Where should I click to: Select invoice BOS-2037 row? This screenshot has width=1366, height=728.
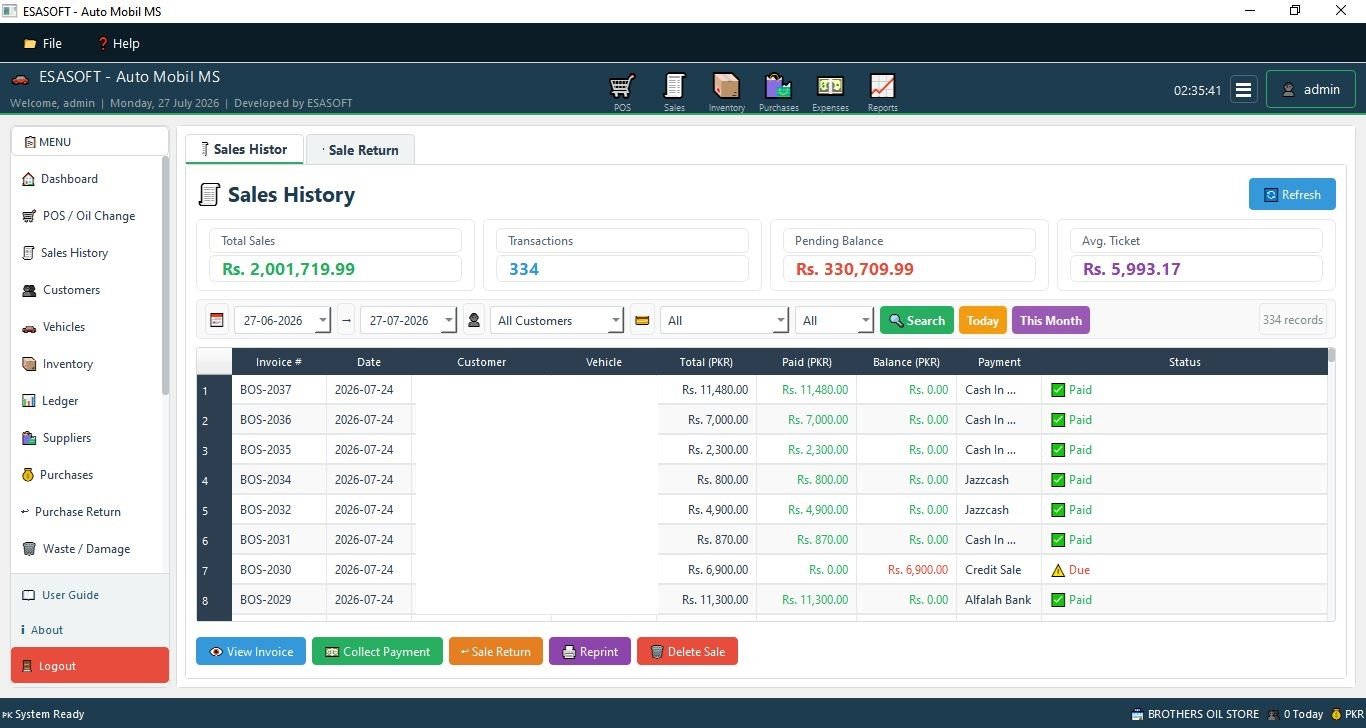[x=762, y=390]
